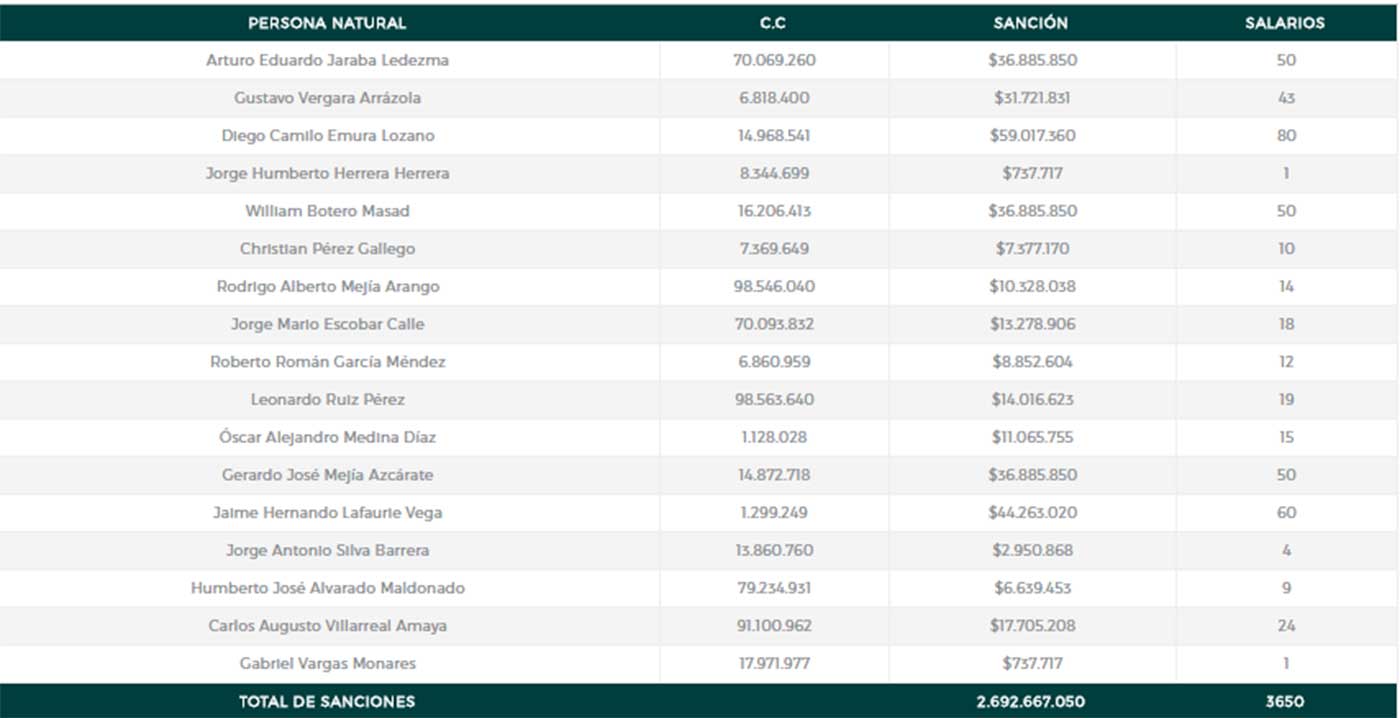Click Óscar Alejandro Medina Díaz's salarios value
This screenshot has height=718, width=1400.
[x=1286, y=437]
